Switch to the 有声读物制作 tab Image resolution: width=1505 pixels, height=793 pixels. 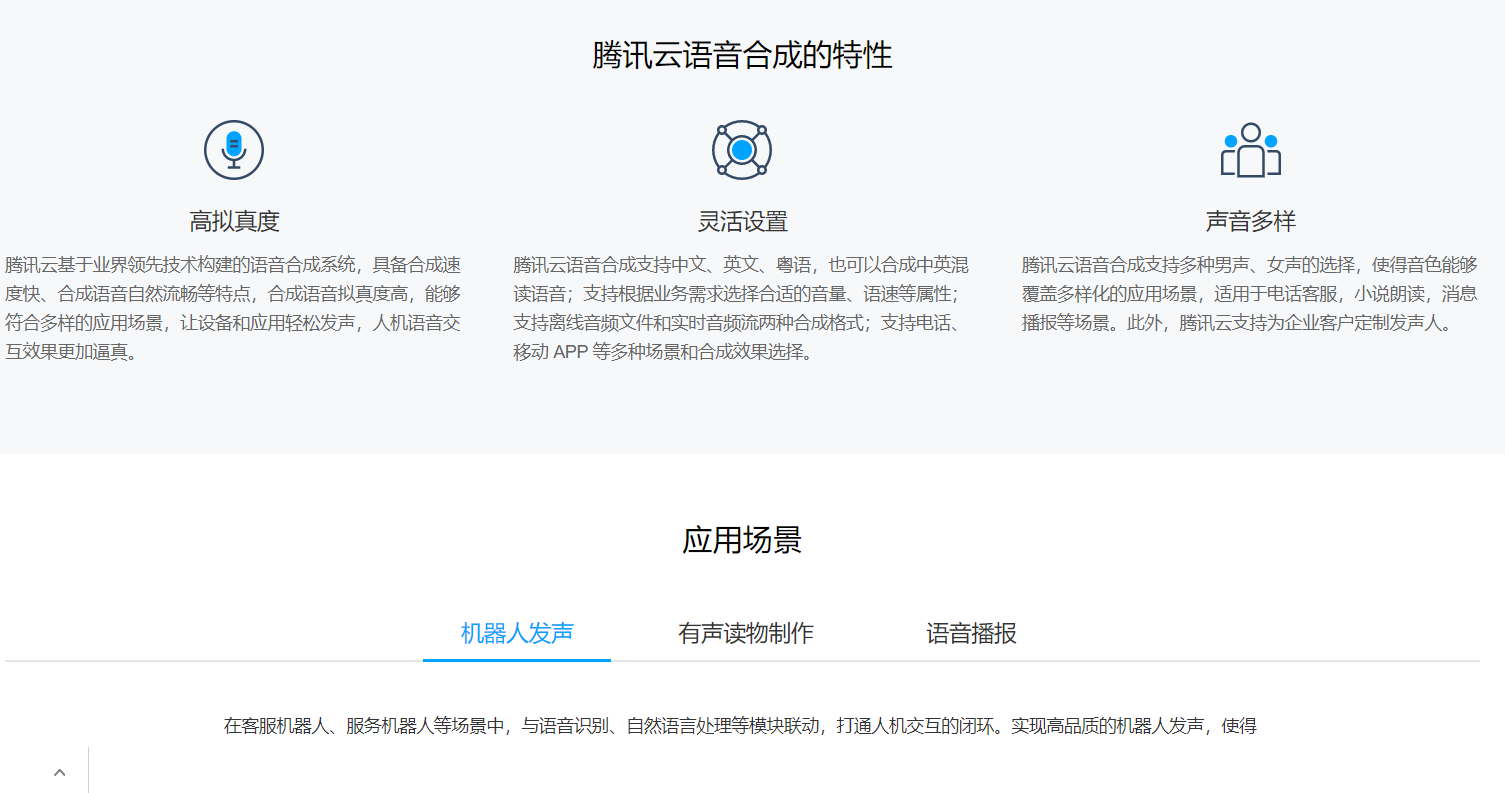pyautogui.click(x=746, y=633)
